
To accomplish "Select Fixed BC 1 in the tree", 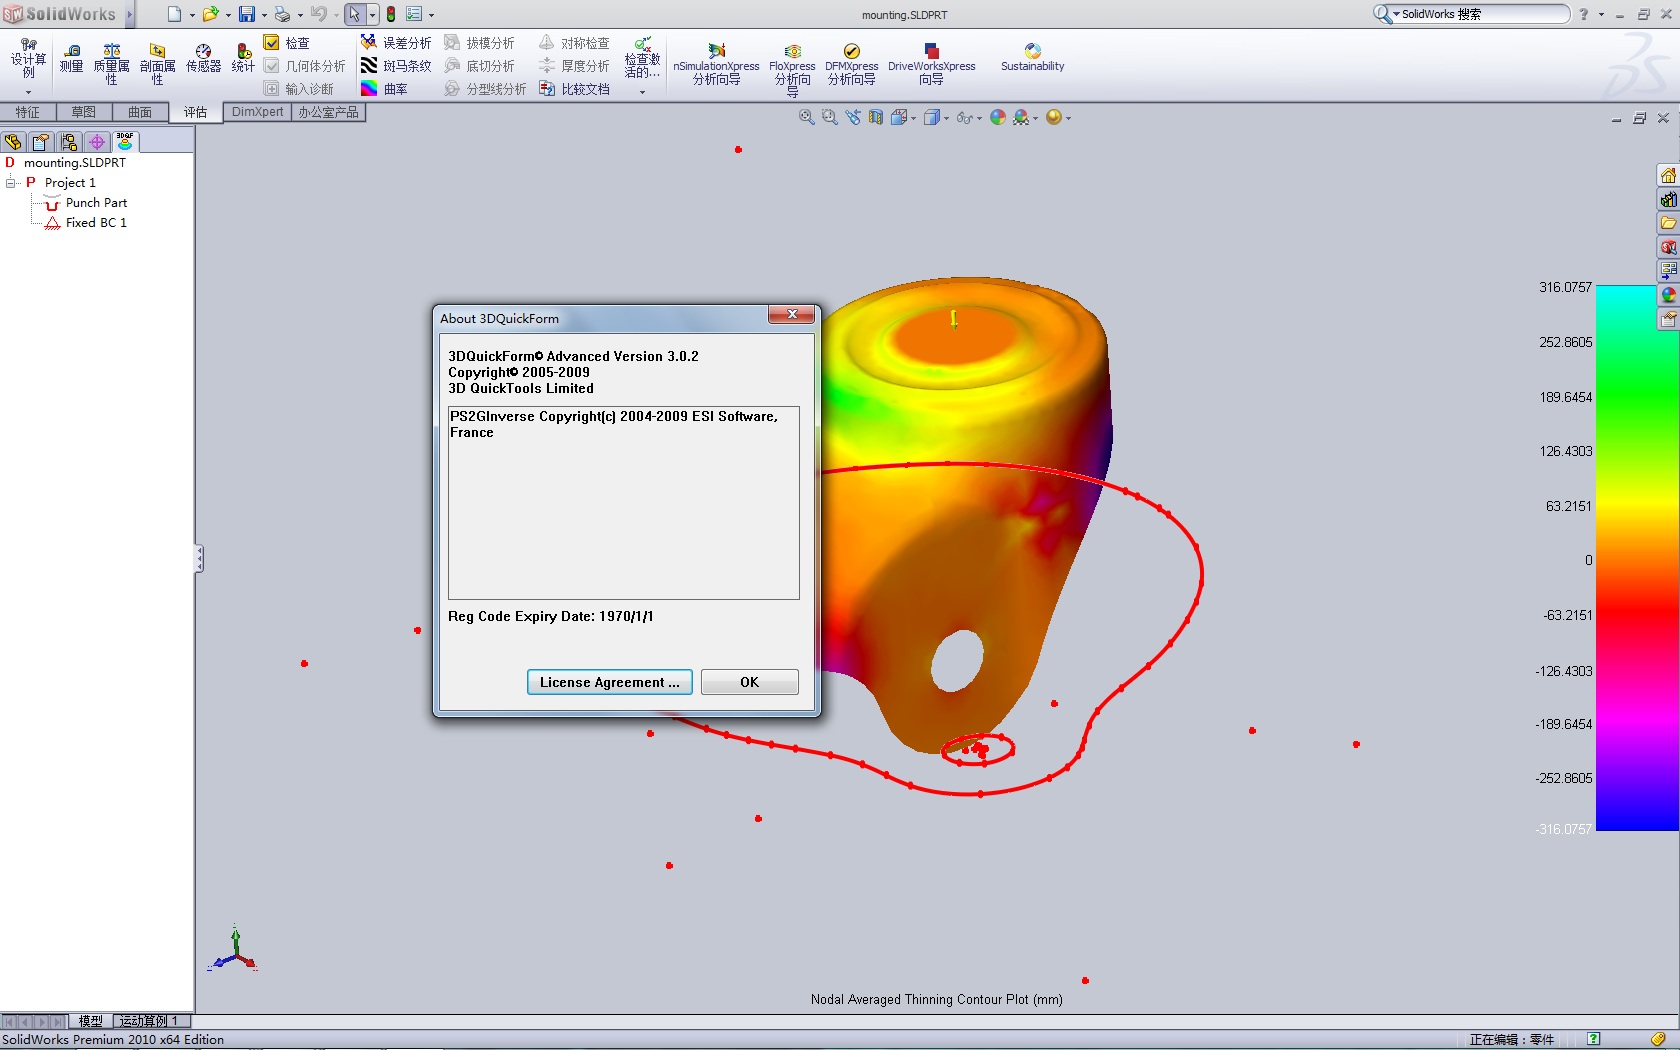I will coord(96,223).
